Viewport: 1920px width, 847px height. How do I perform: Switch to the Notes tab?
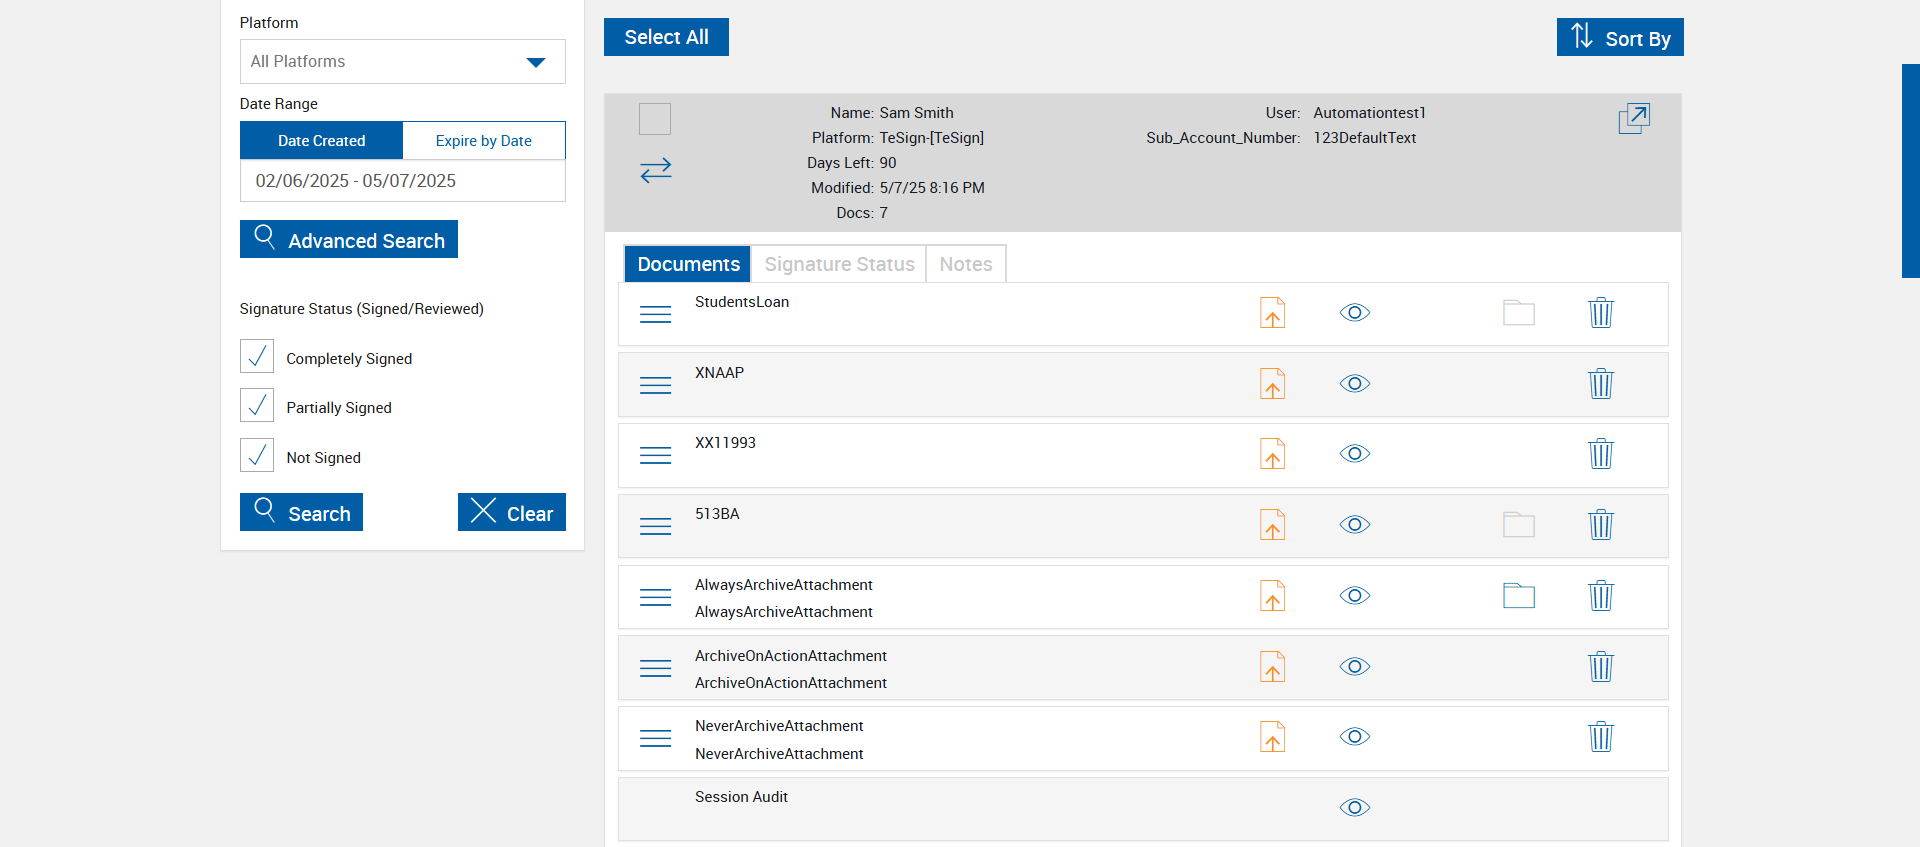965,264
